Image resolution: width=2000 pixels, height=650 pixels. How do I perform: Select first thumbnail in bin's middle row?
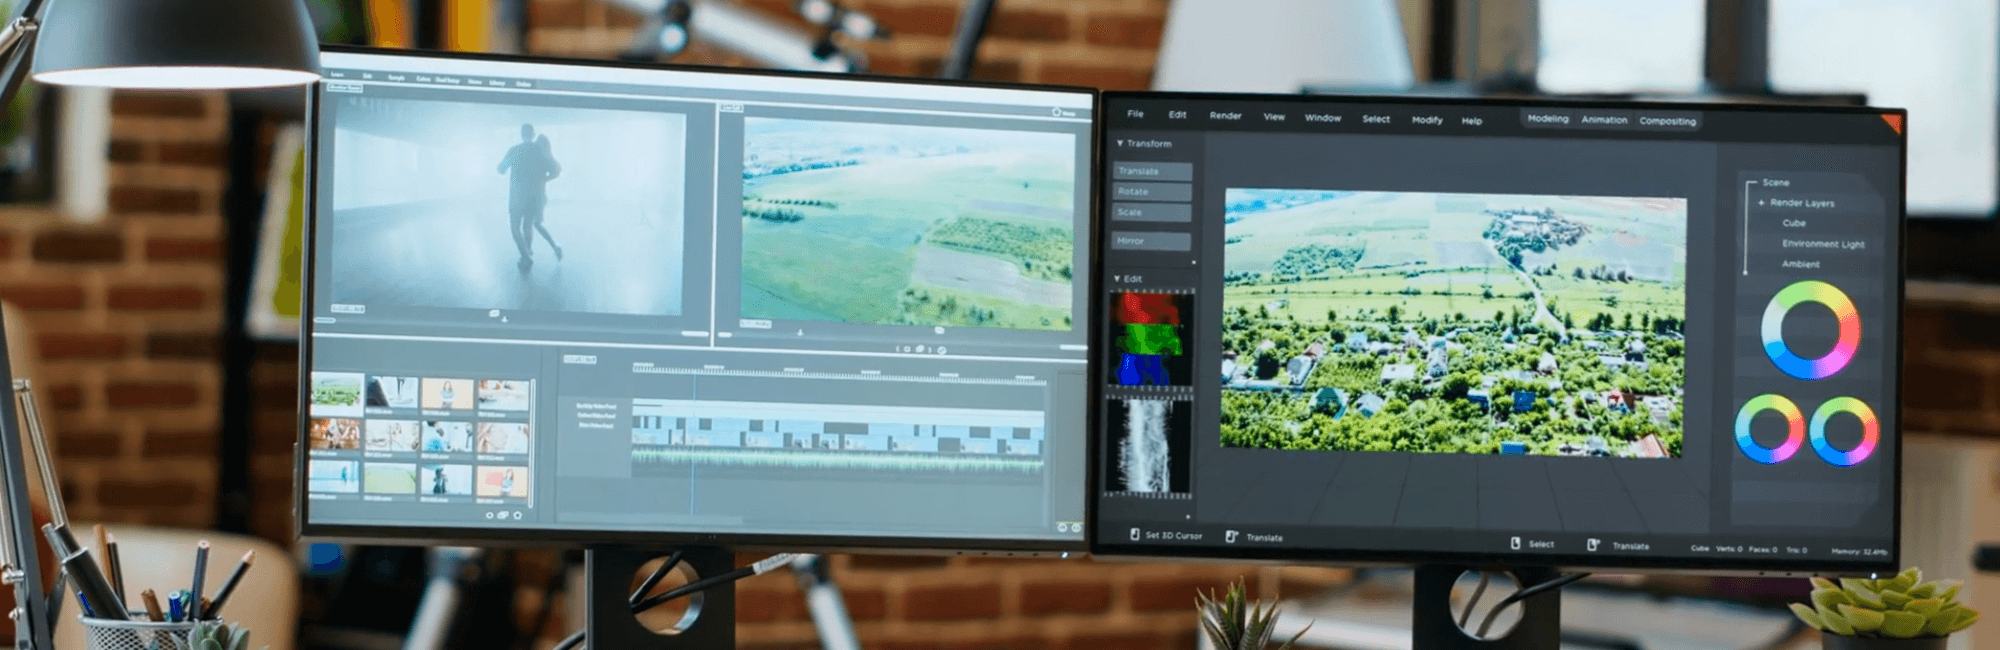[x=335, y=434]
